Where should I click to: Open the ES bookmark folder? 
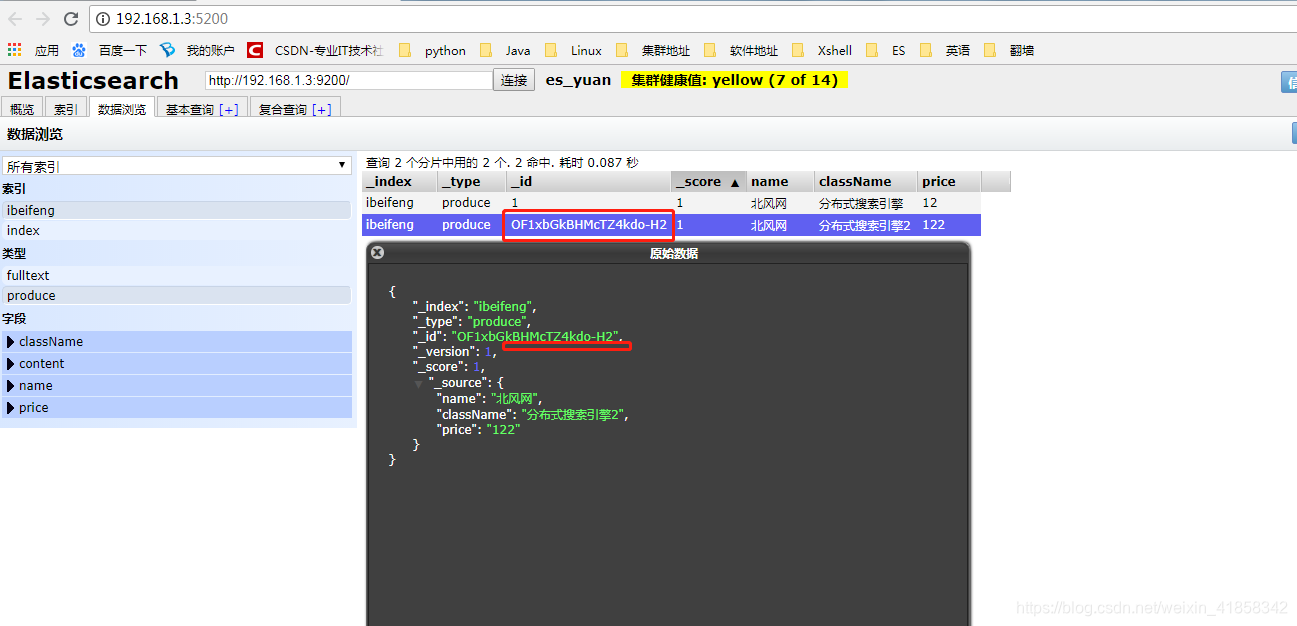click(x=886, y=50)
